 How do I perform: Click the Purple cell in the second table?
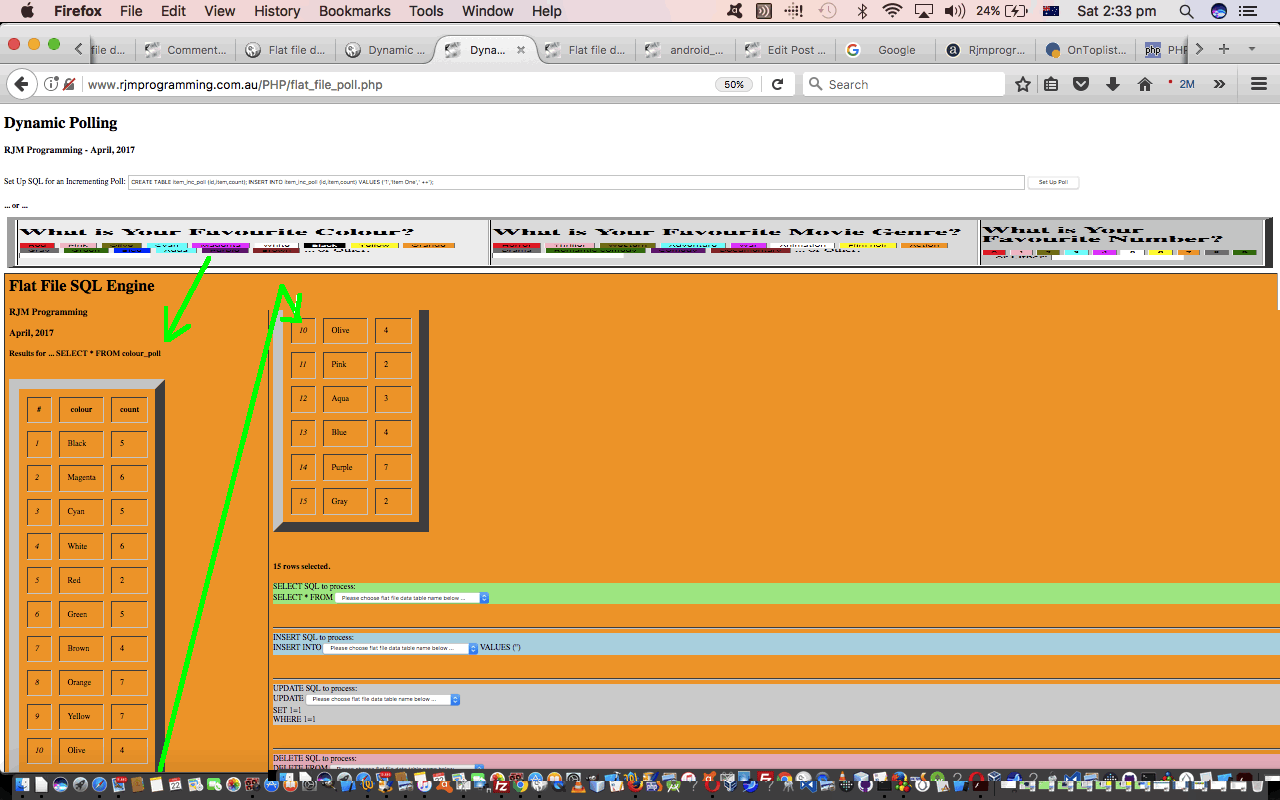point(345,468)
